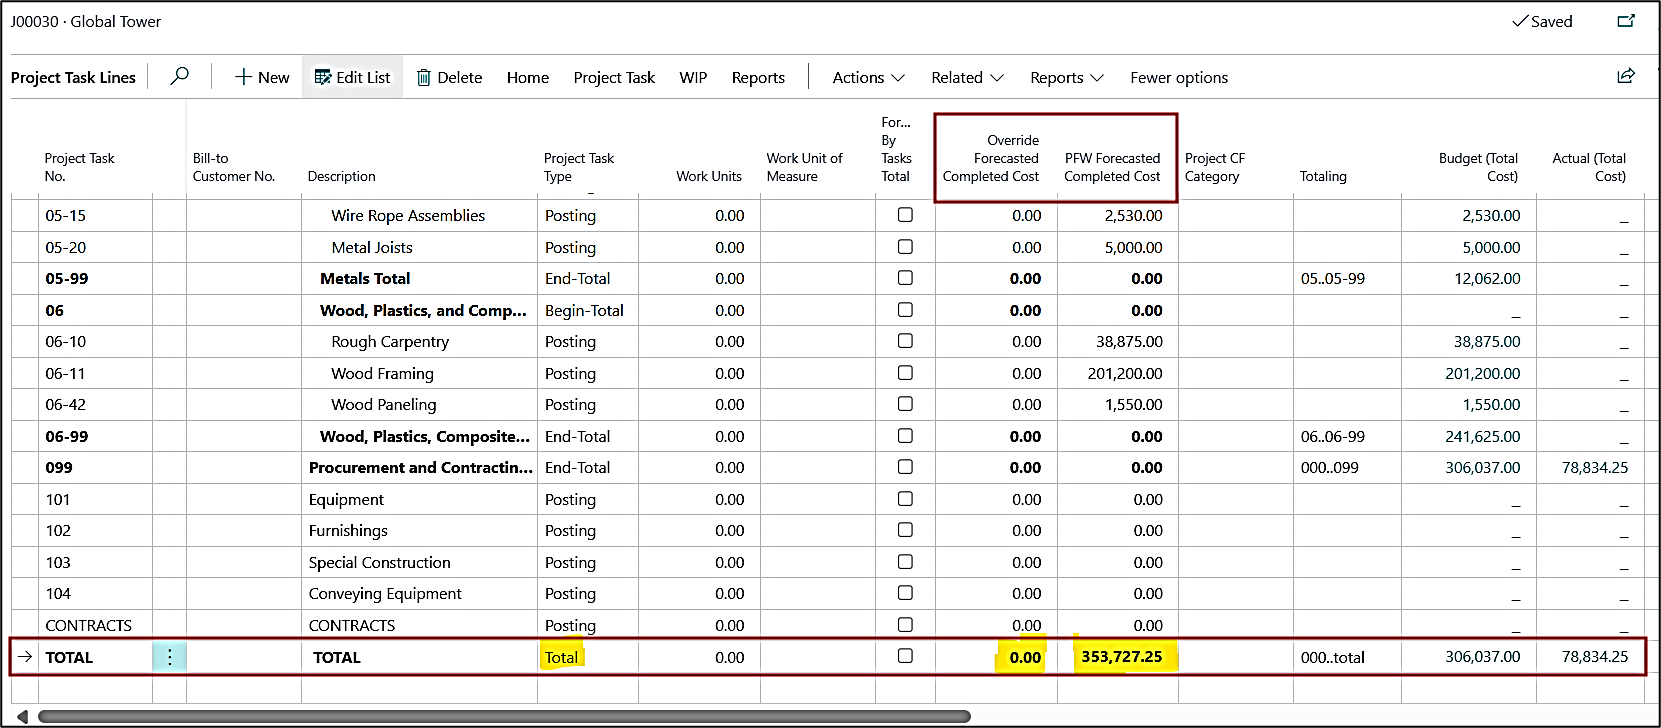The height and width of the screenshot is (728, 1661).
Task: Click totaling value 05..05-99
Action: click(1332, 278)
